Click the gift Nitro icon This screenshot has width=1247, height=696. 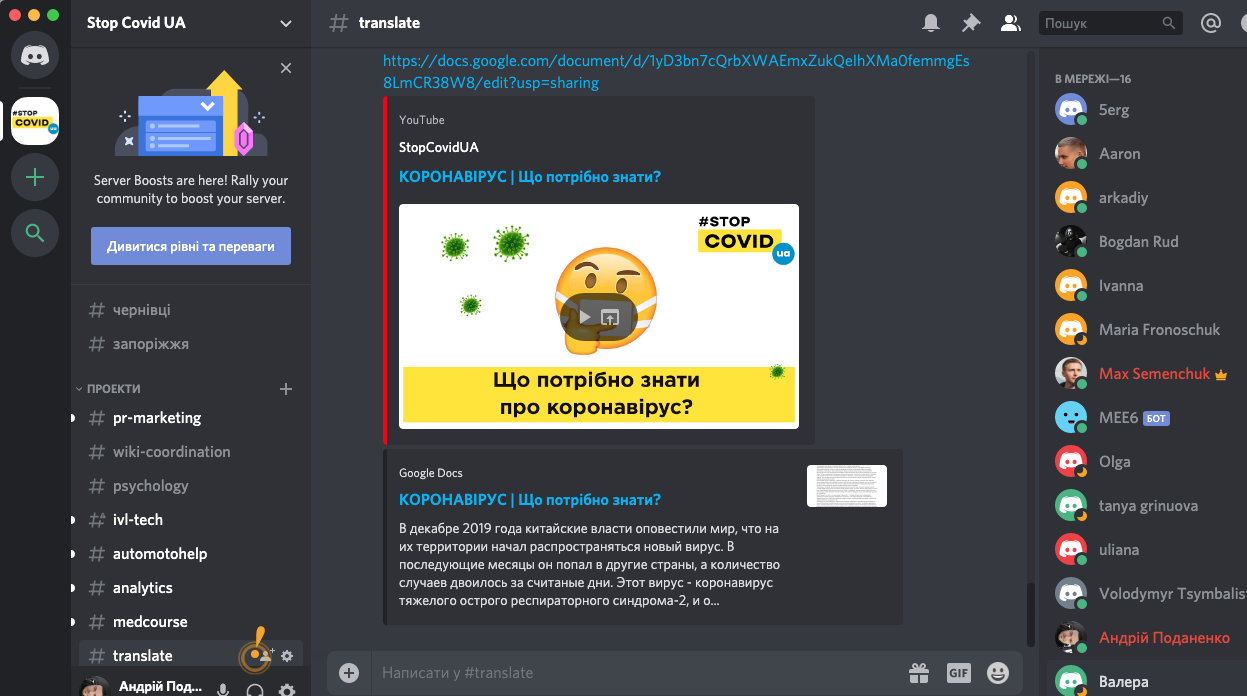(x=918, y=673)
